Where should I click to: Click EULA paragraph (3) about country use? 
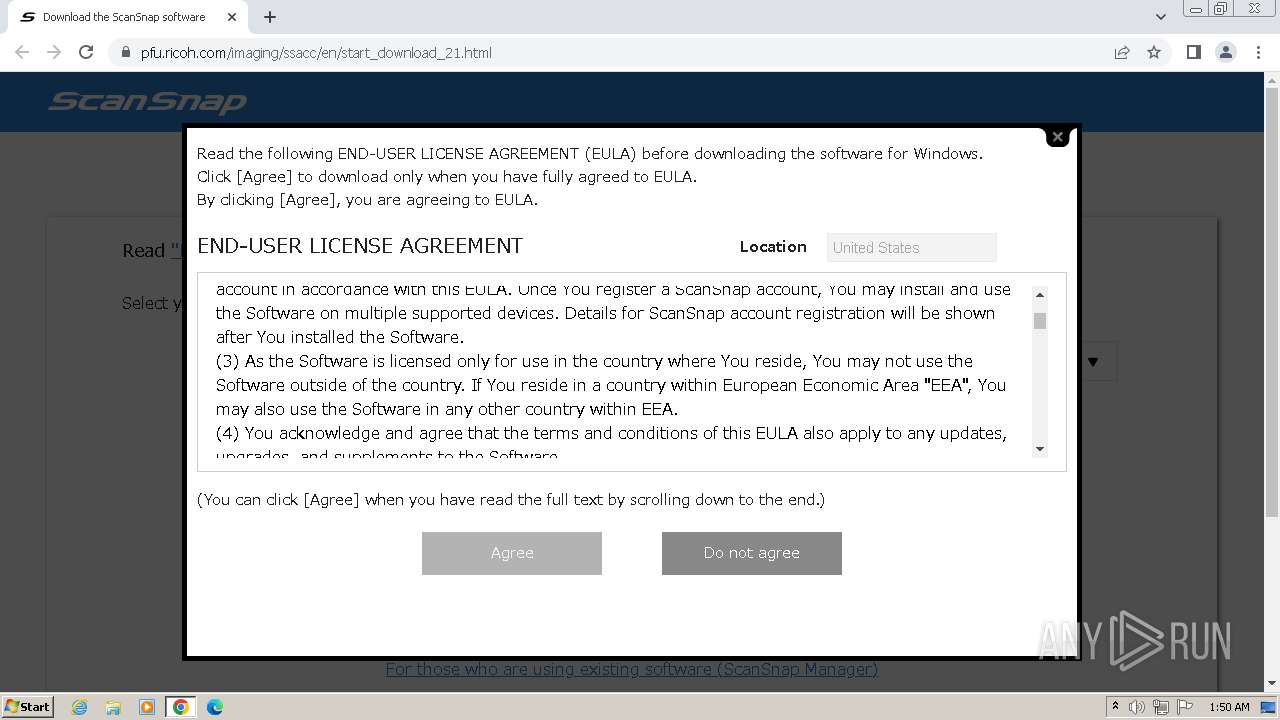pos(611,385)
